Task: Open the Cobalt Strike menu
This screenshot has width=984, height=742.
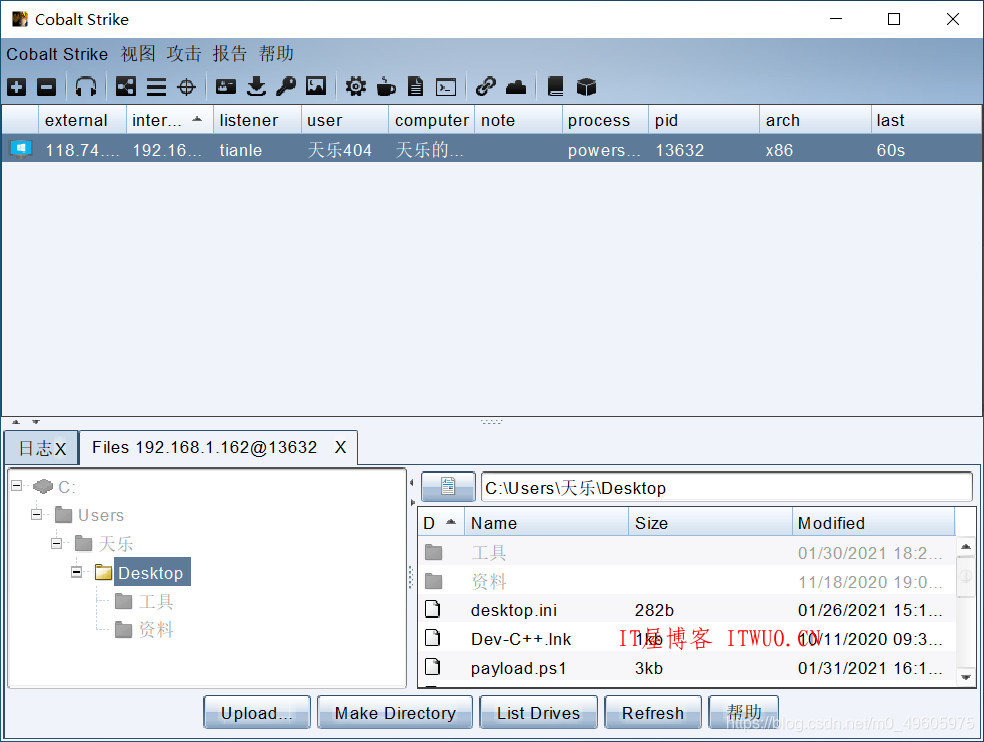Action: point(57,54)
